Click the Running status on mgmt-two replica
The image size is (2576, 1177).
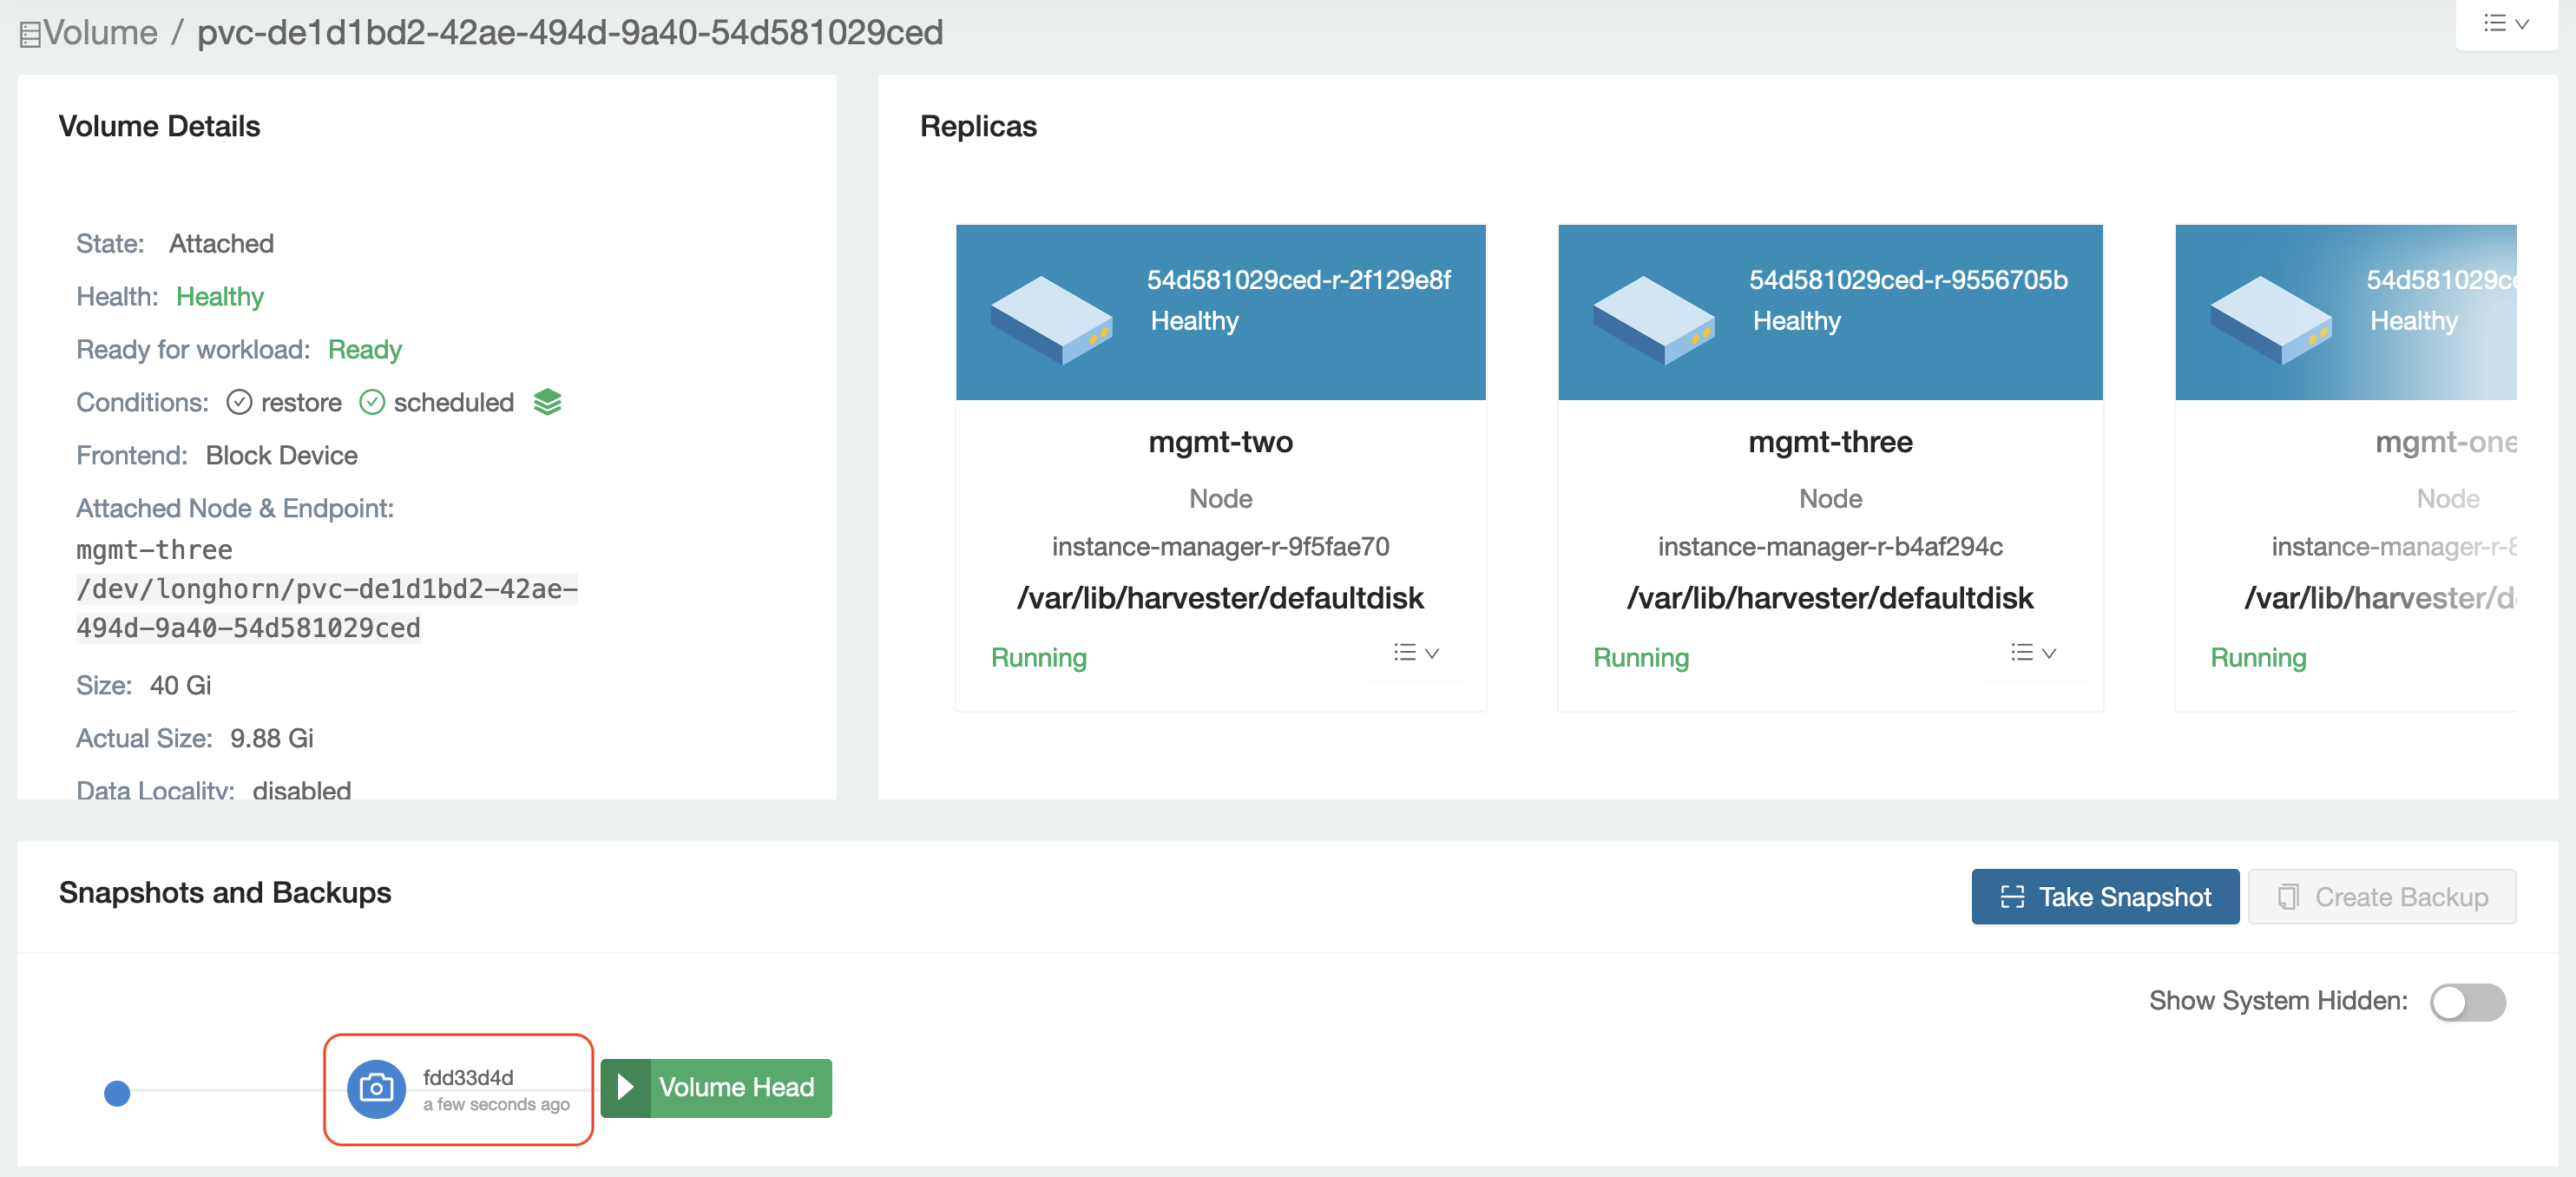click(x=1038, y=658)
